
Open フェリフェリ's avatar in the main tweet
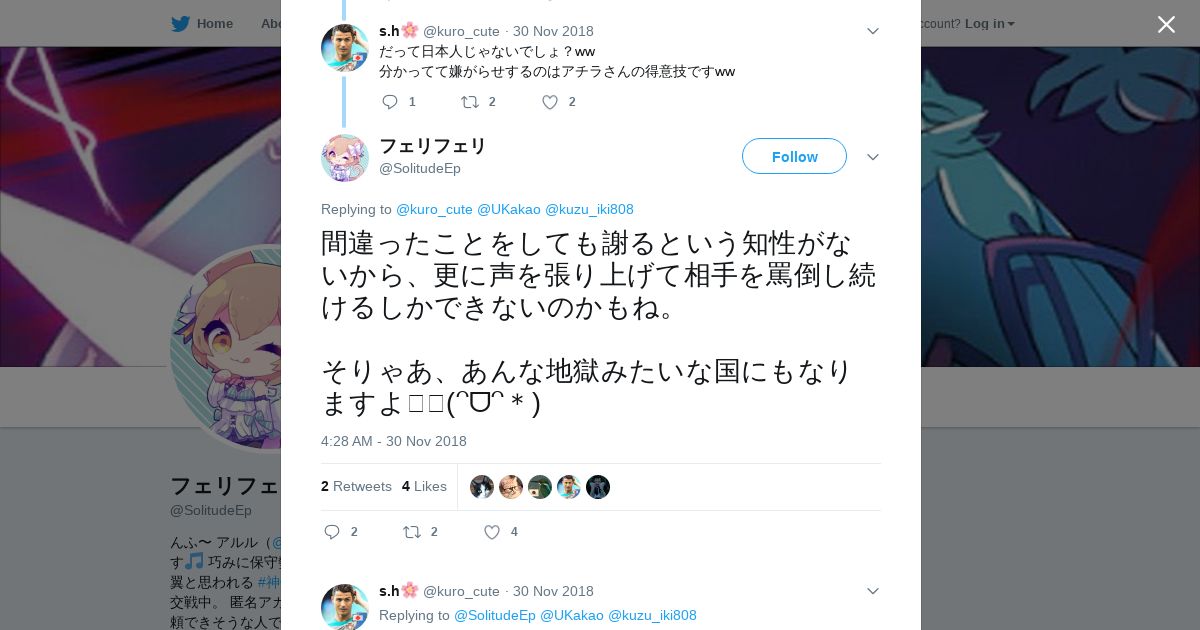pyautogui.click(x=345, y=158)
